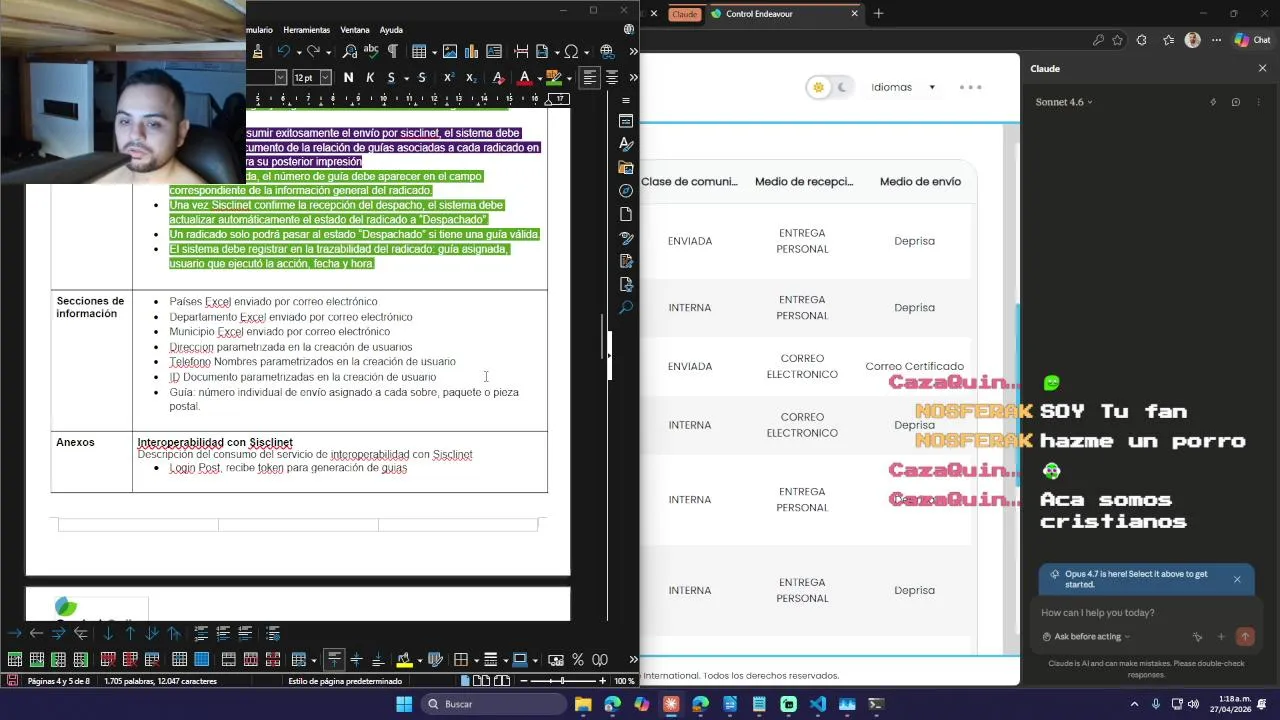Open the undo history dropdown arrow
The image size is (1280, 720).
coord(298,52)
